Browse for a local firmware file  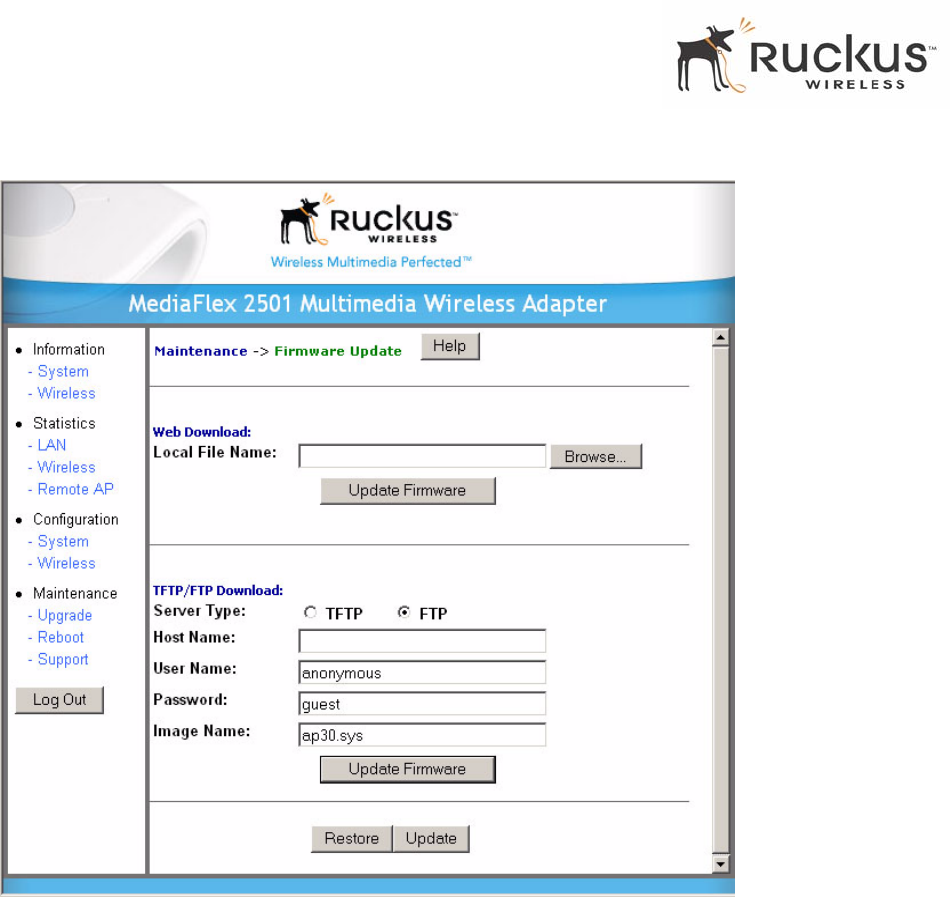tap(595, 456)
